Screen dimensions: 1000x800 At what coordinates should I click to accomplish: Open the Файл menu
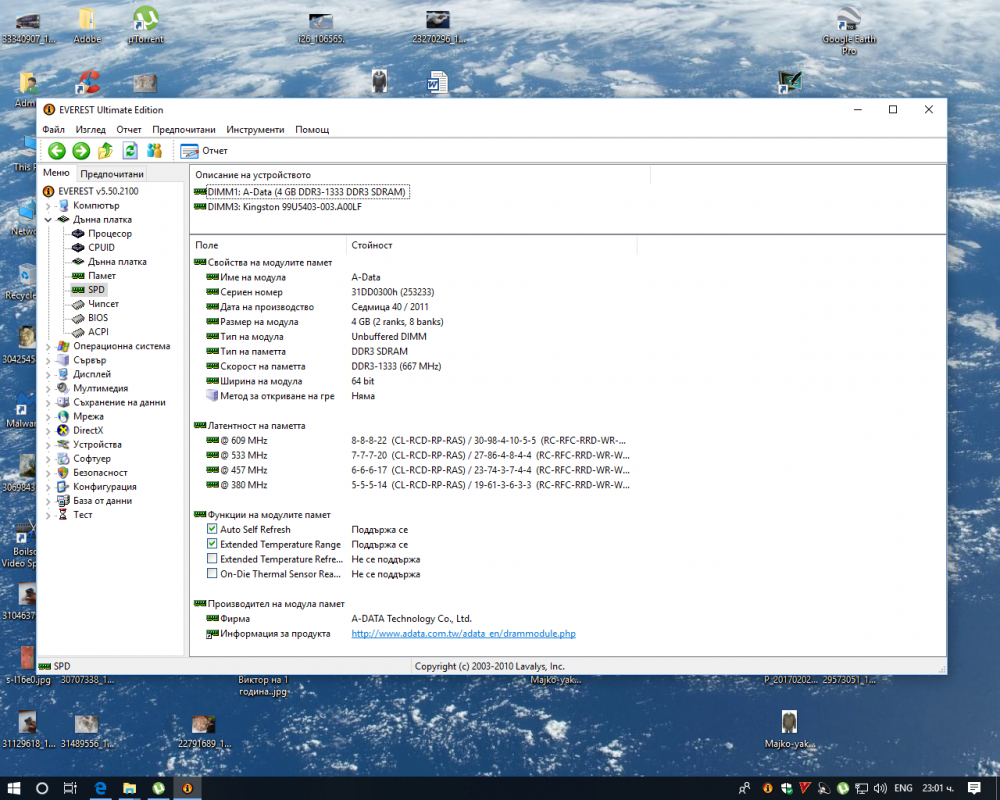click(x=54, y=130)
